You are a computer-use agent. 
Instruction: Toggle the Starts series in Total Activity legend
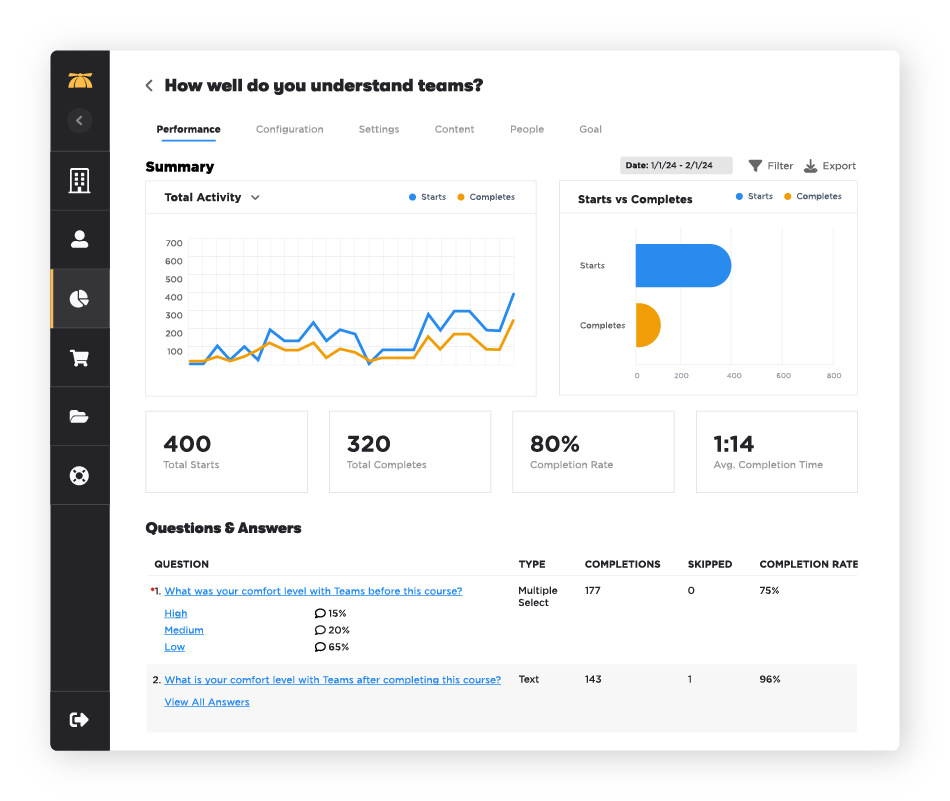(427, 197)
